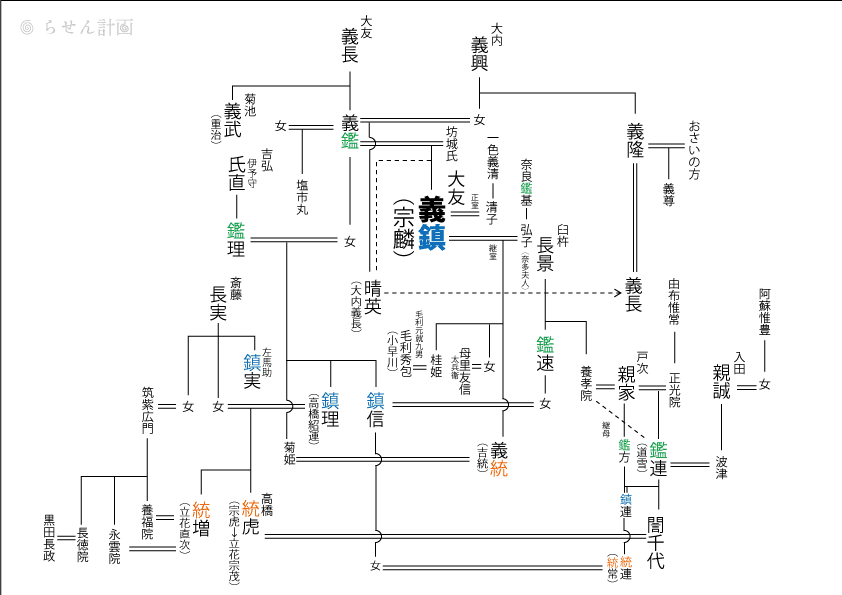Click the name 義統 (吉統)

tap(492, 459)
